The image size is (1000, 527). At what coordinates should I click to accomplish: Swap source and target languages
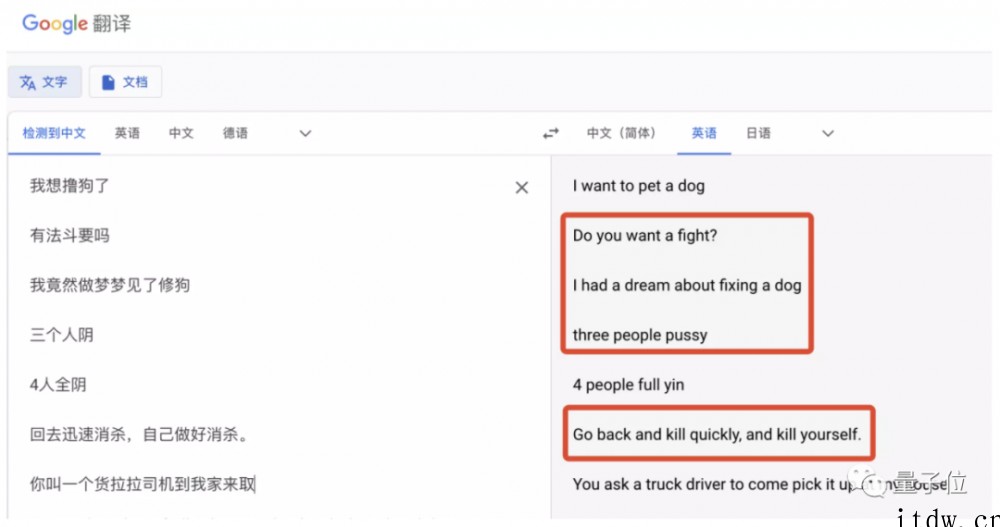click(x=550, y=133)
